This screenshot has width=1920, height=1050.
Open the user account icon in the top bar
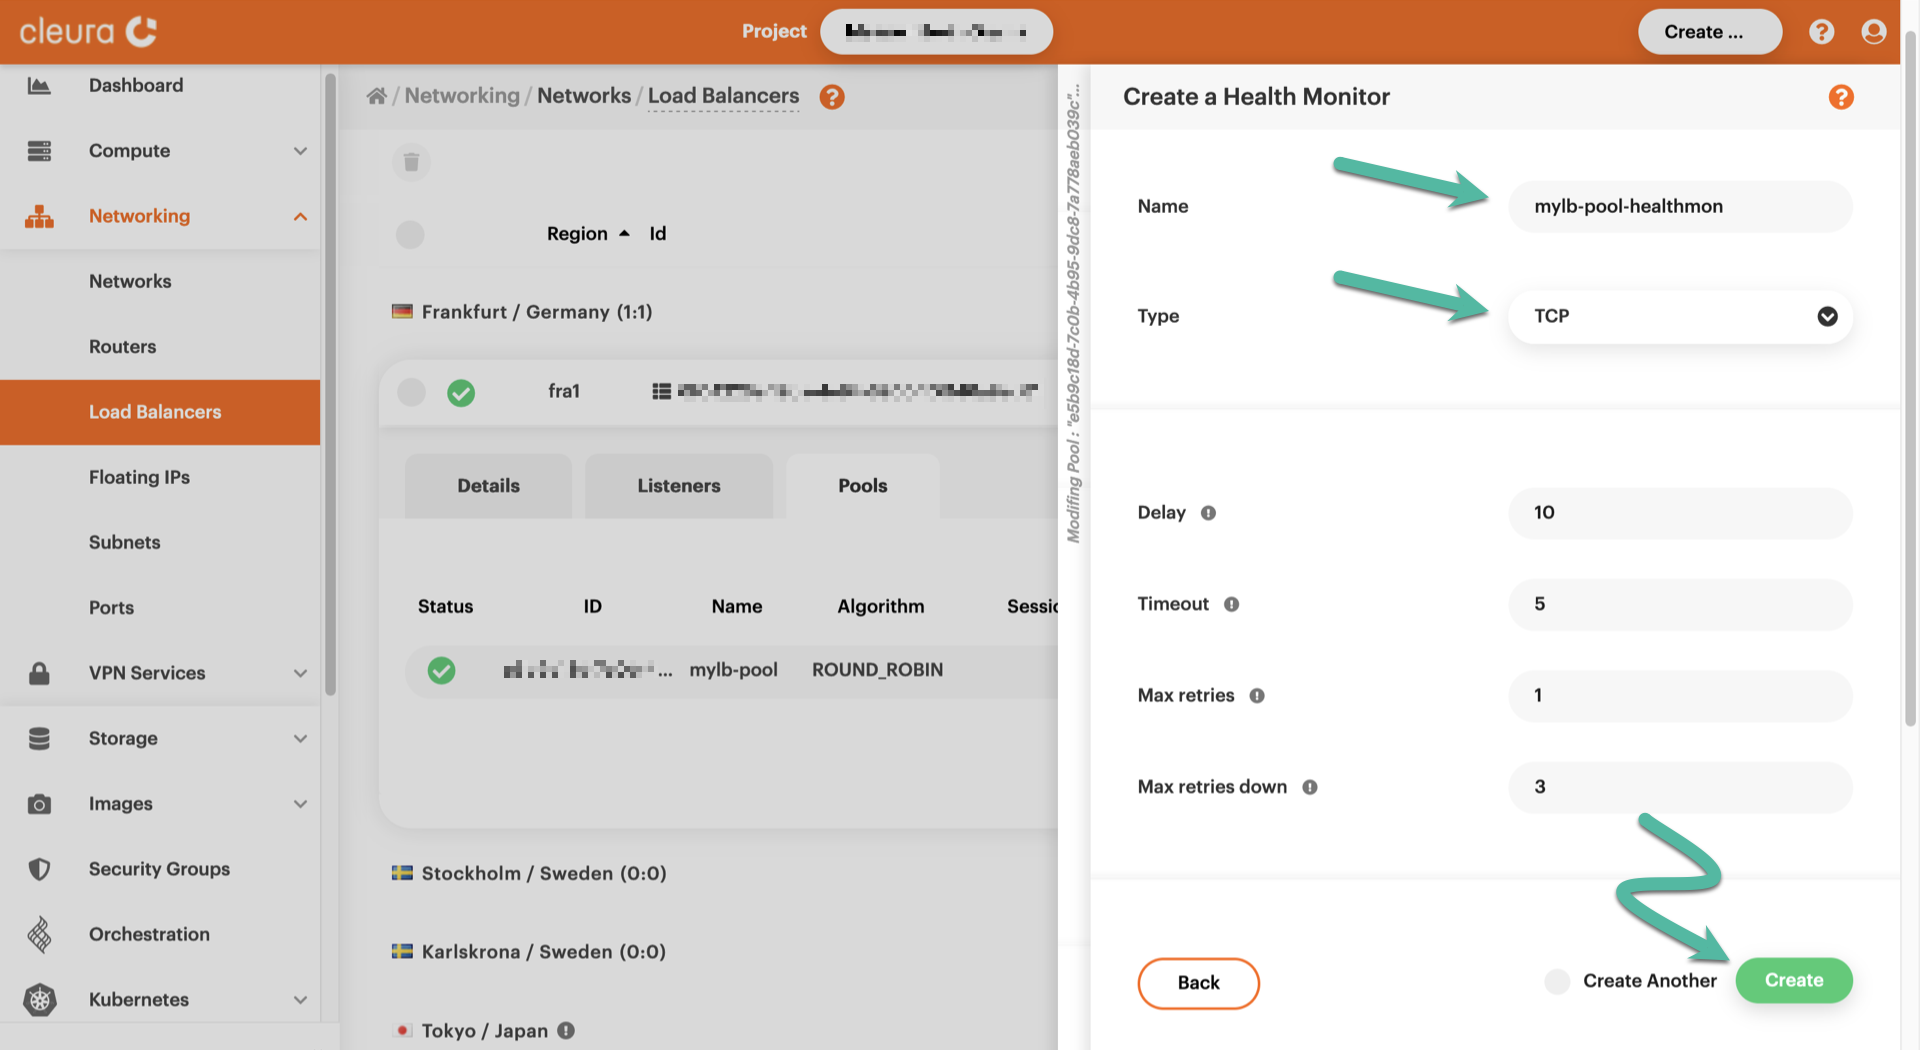[x=1873, y=31]
